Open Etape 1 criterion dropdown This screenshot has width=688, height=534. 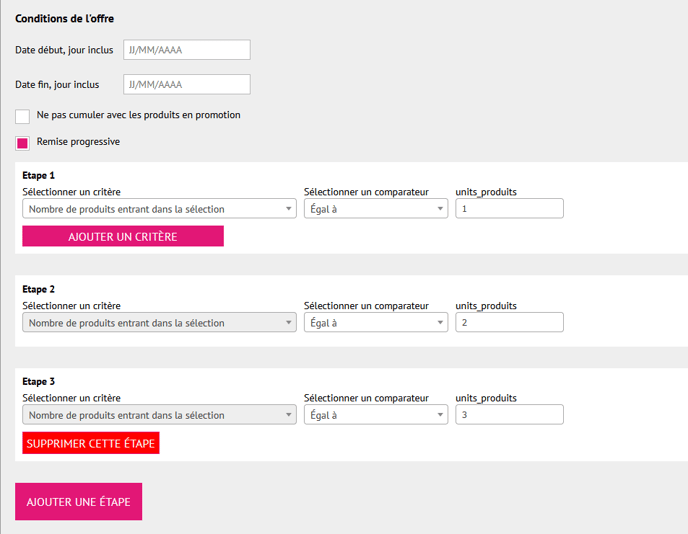coord(159,209)
